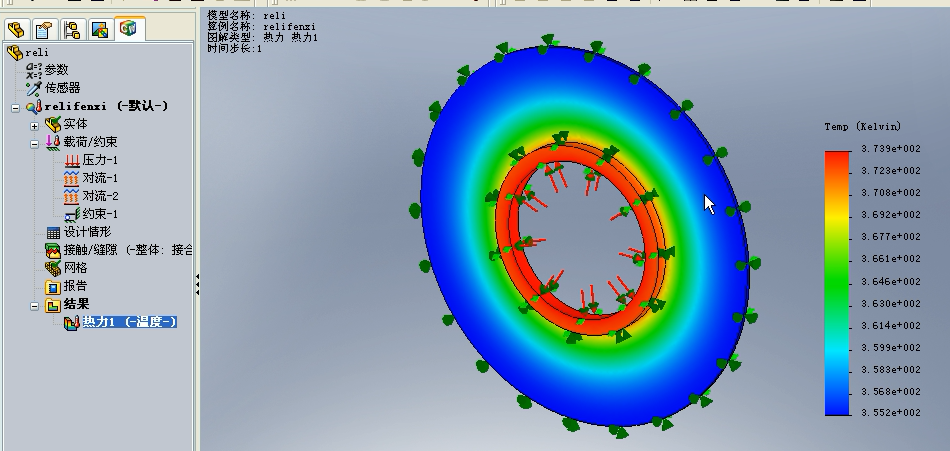Select 约束-1 in the tree
Viewport: 950px width, 451px height.
tap(101, 213)
